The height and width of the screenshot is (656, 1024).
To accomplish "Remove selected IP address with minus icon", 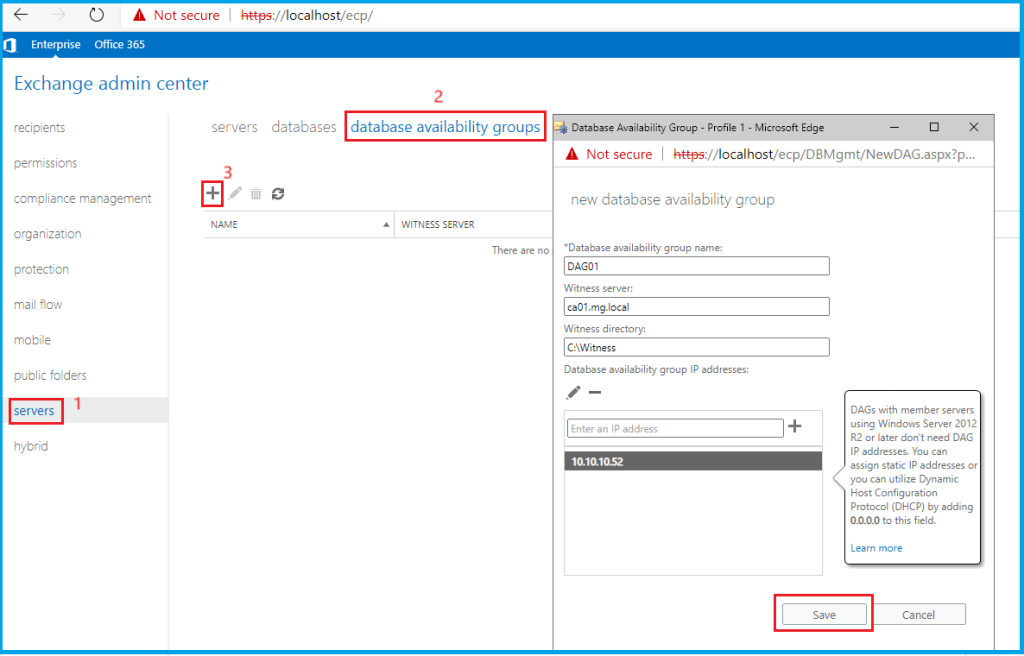I will pos(594,393).
